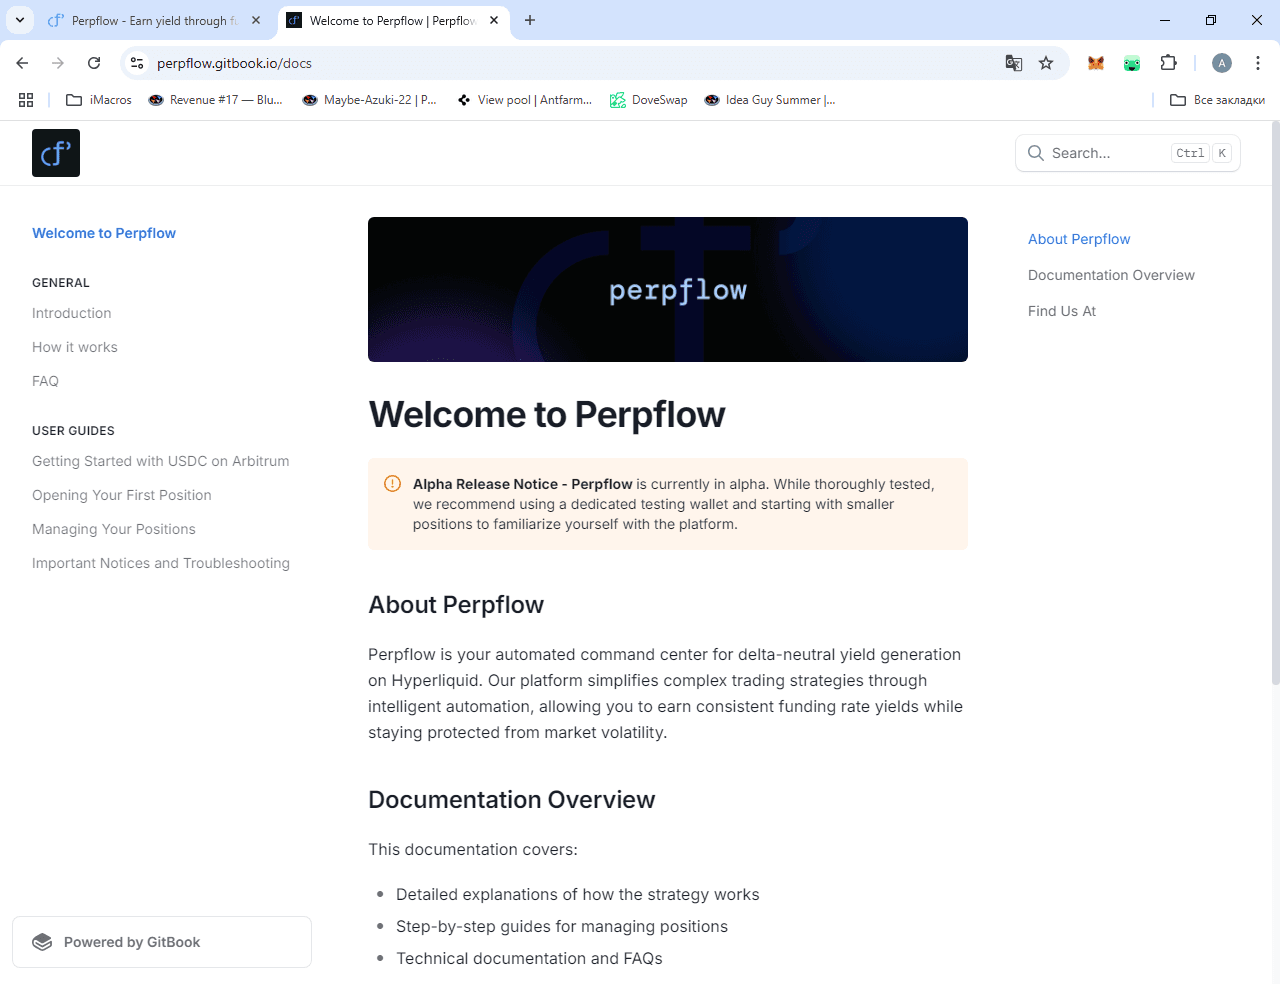Open the green robot extension icon
Image resolution: width=1280 pixels, height=984 pixels.
coord(1132,63)
